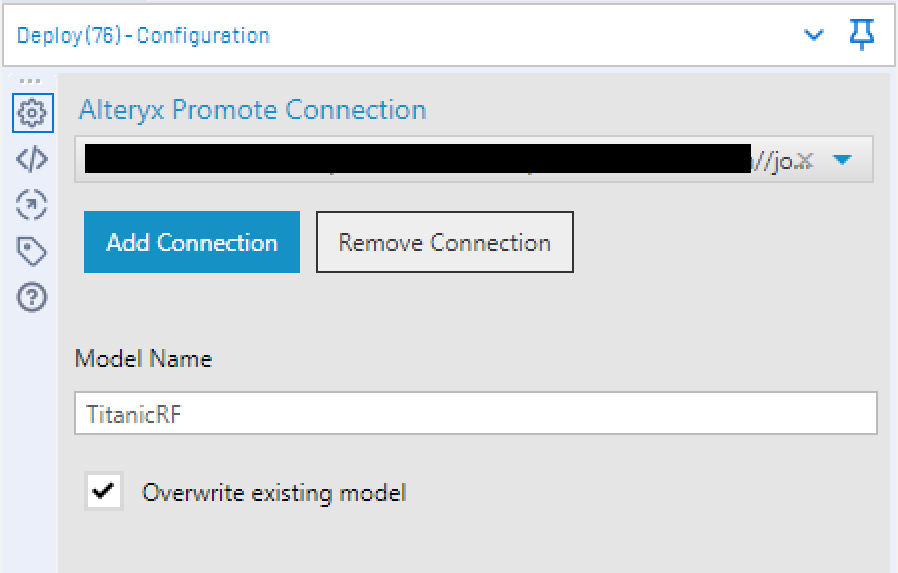898x573 pixels.
Task: Click the Model Name label
Action: (x=144, y=359)
